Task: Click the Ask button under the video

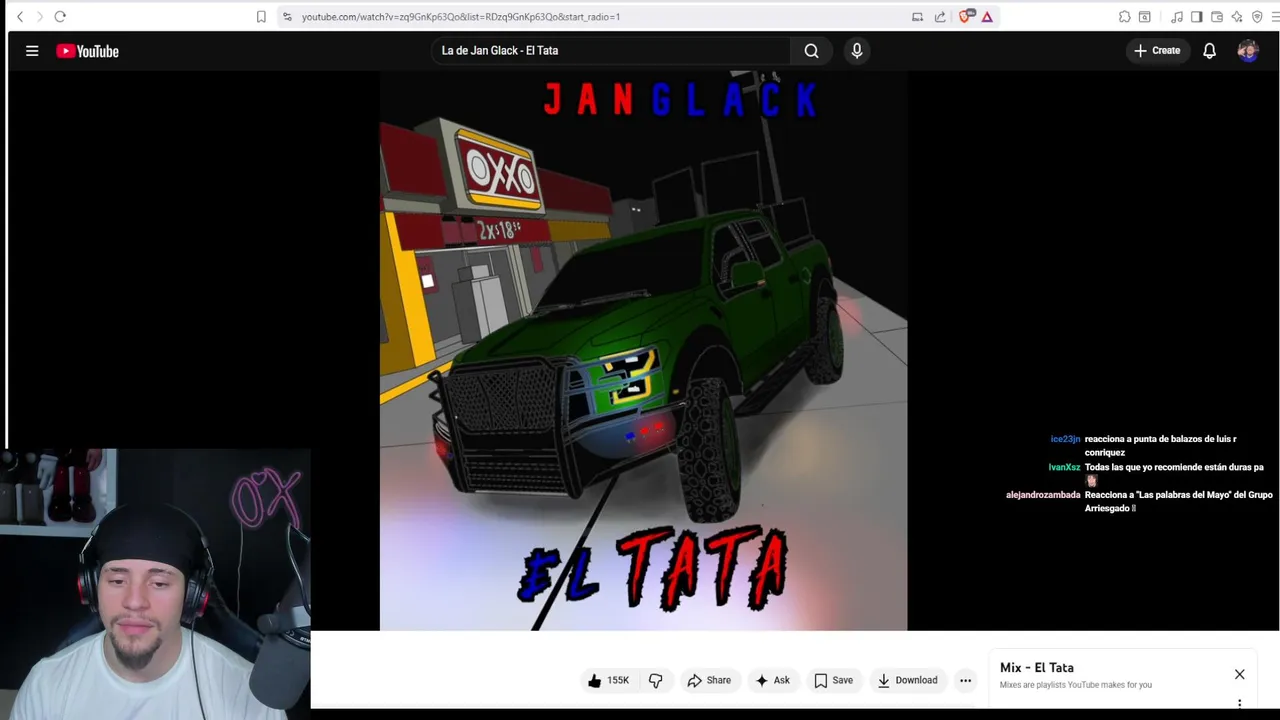Action: pos(772,680)
